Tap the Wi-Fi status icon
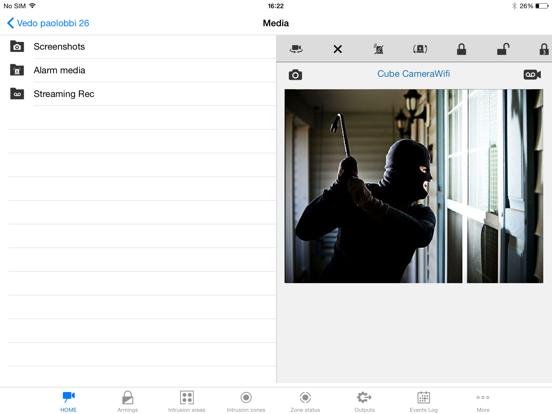 (x=32, y=6)
